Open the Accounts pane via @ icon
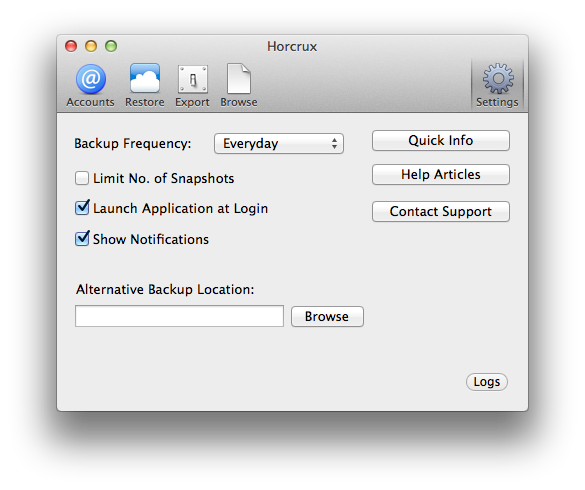Image resolution: width=585 pixels, height=490 pixels. point(91,79)
